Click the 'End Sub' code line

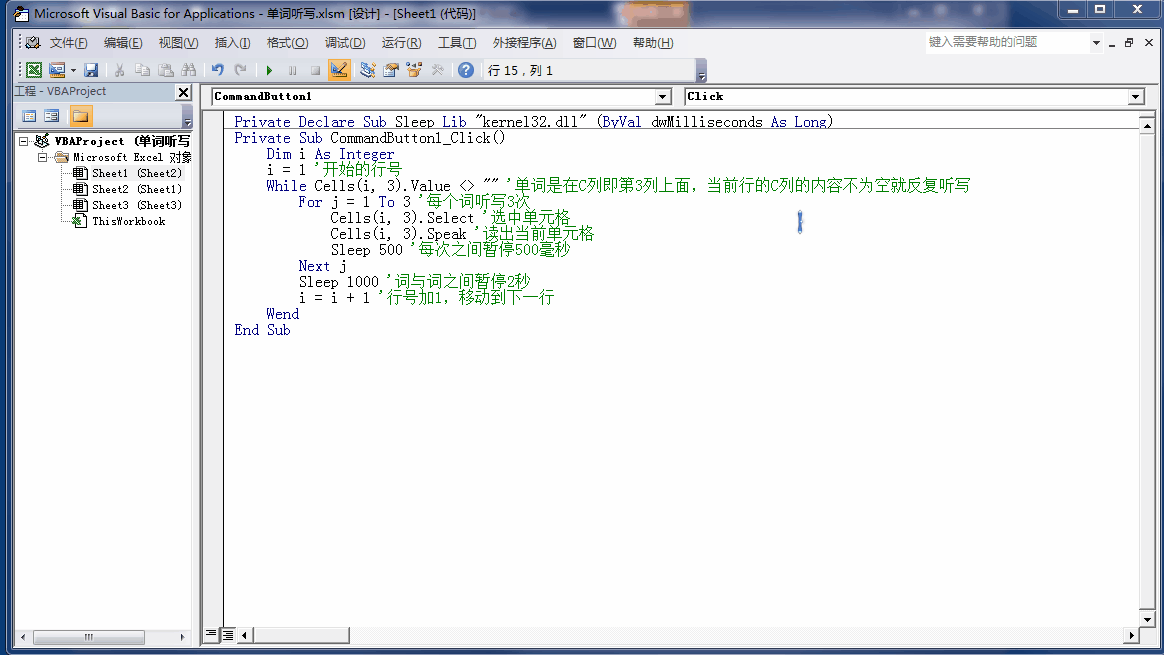click(x=262, y=330)
